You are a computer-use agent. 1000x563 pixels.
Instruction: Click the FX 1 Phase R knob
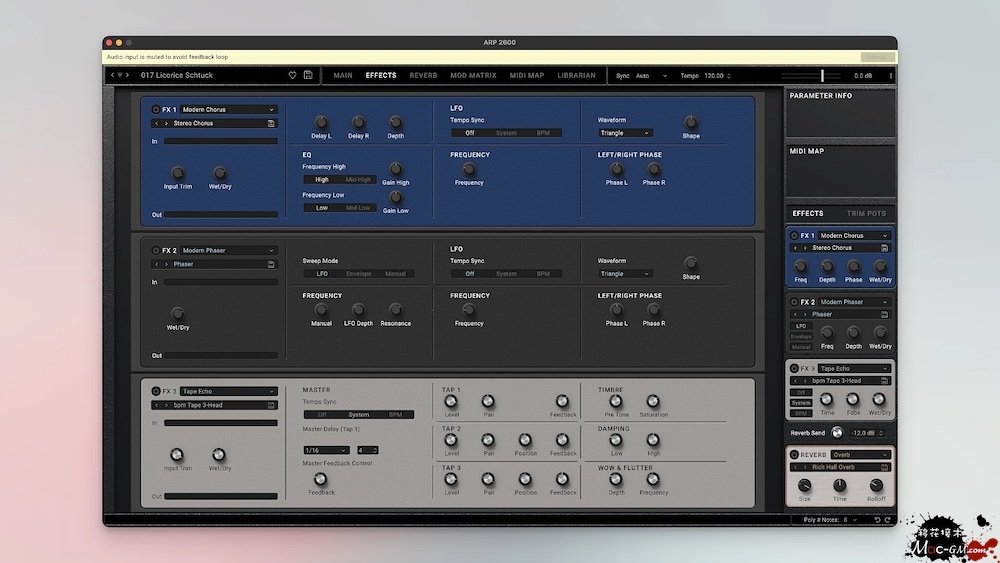654,169
